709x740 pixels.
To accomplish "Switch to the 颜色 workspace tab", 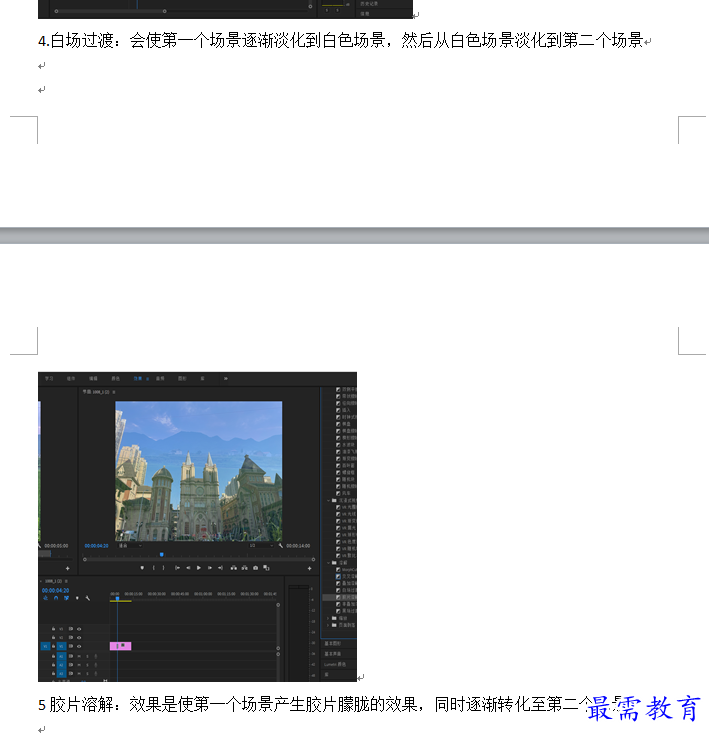I will tap(116, 378).
